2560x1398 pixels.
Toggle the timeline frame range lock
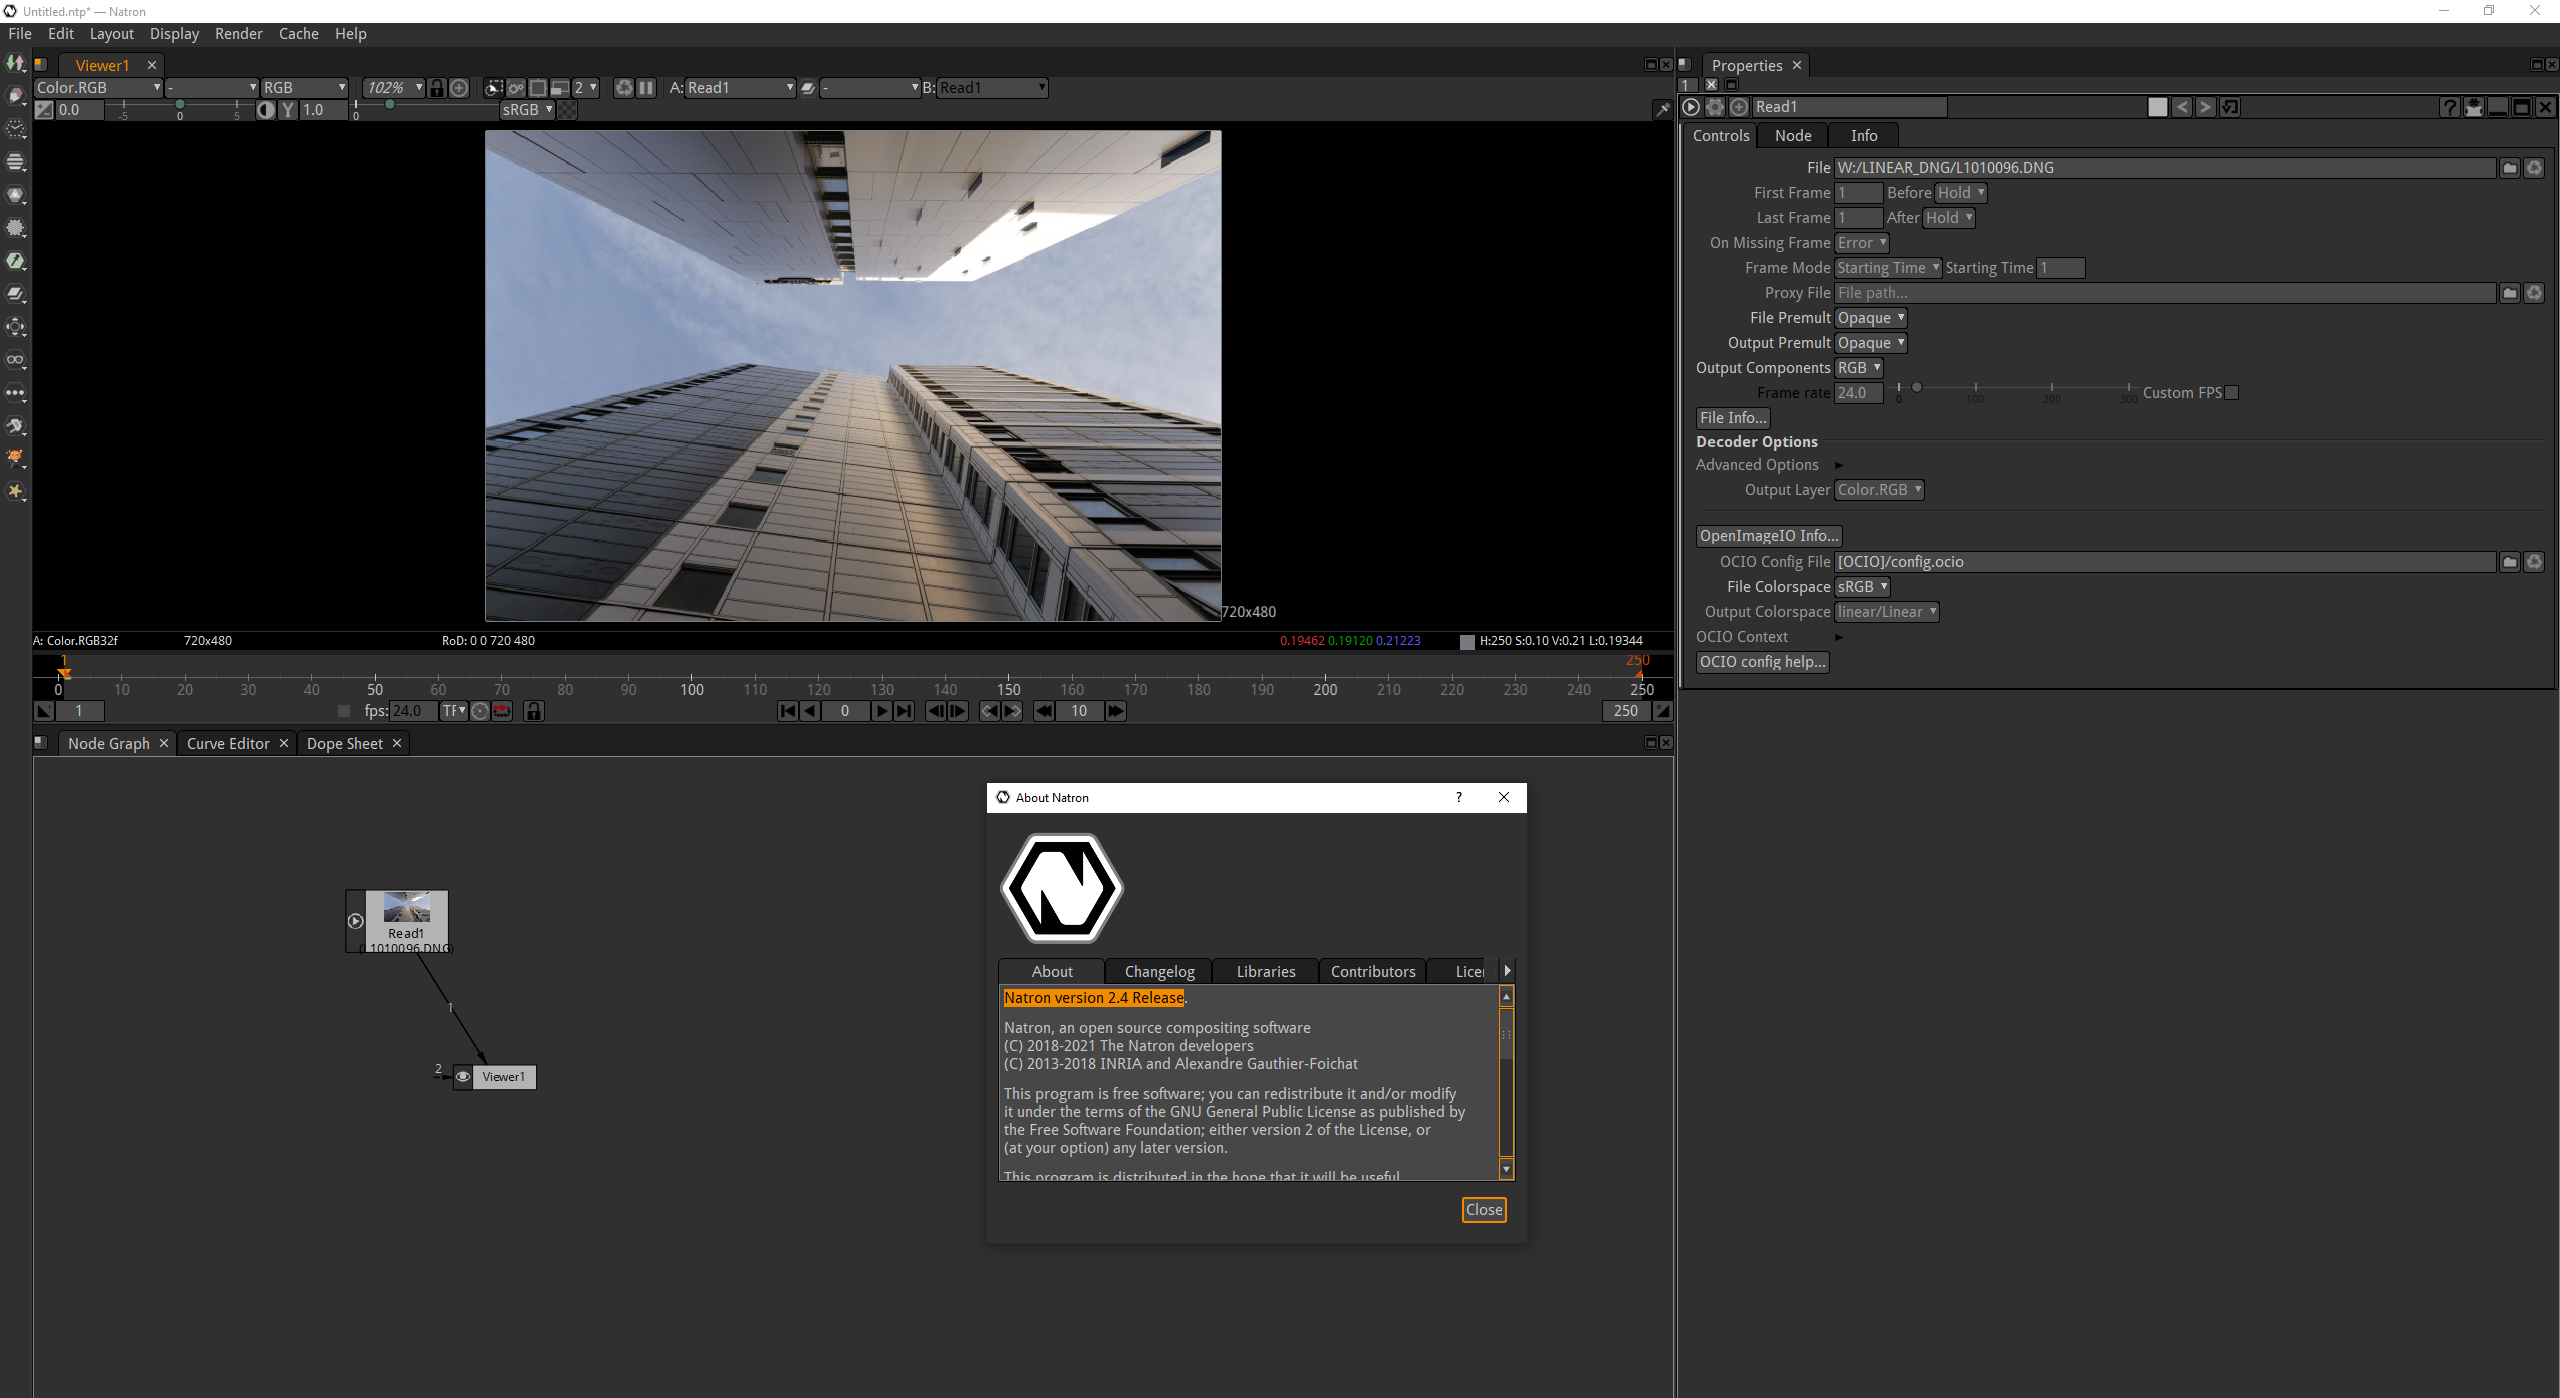point(534,711)
